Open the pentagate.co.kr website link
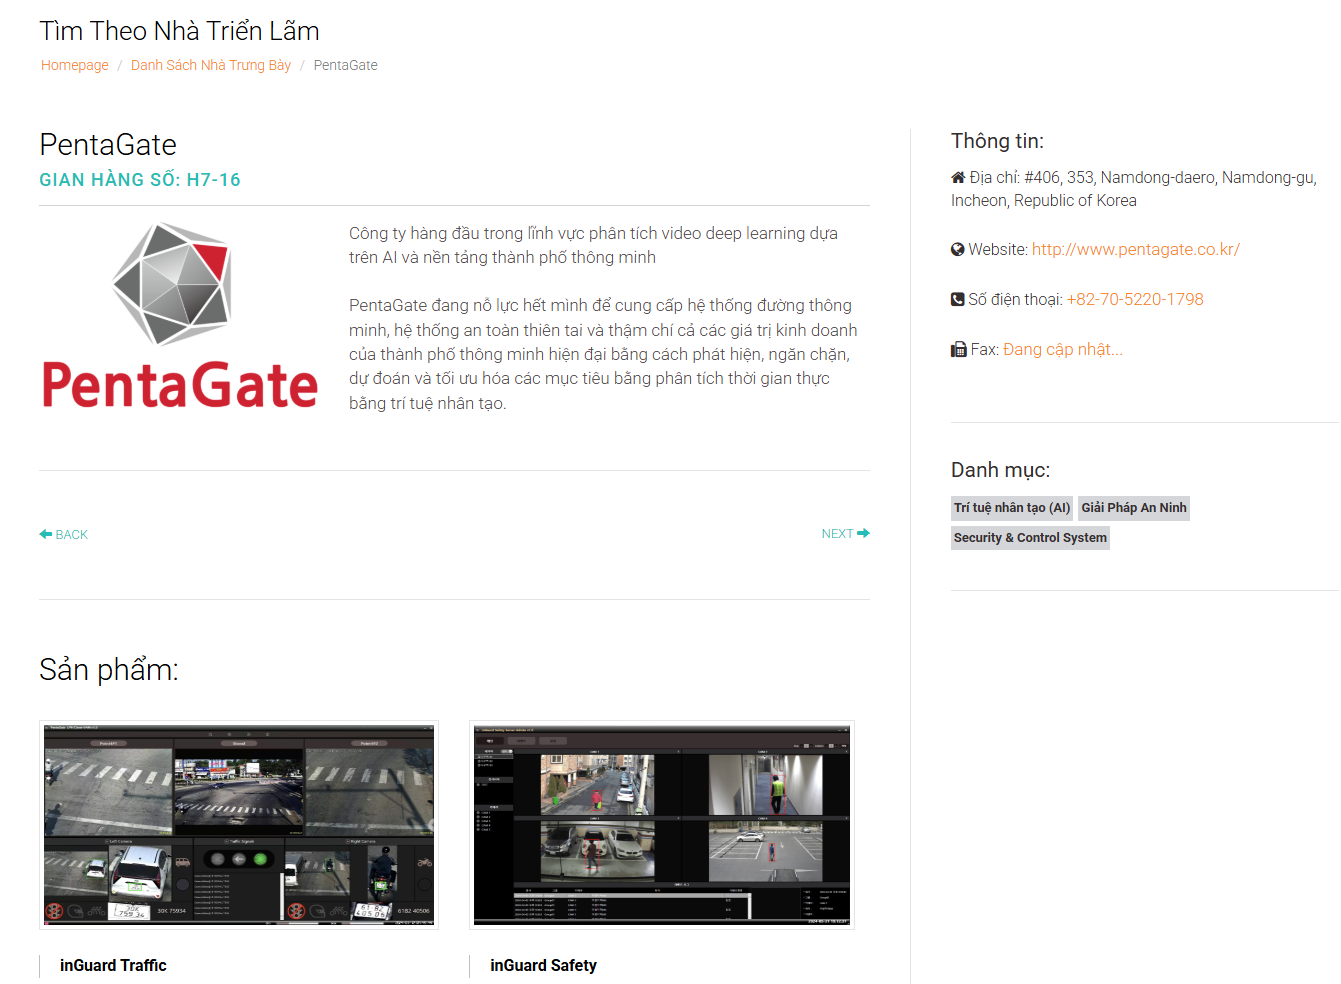This screenshot has width=1341, height=984. pyautogui.click(x=1136, y=249)
